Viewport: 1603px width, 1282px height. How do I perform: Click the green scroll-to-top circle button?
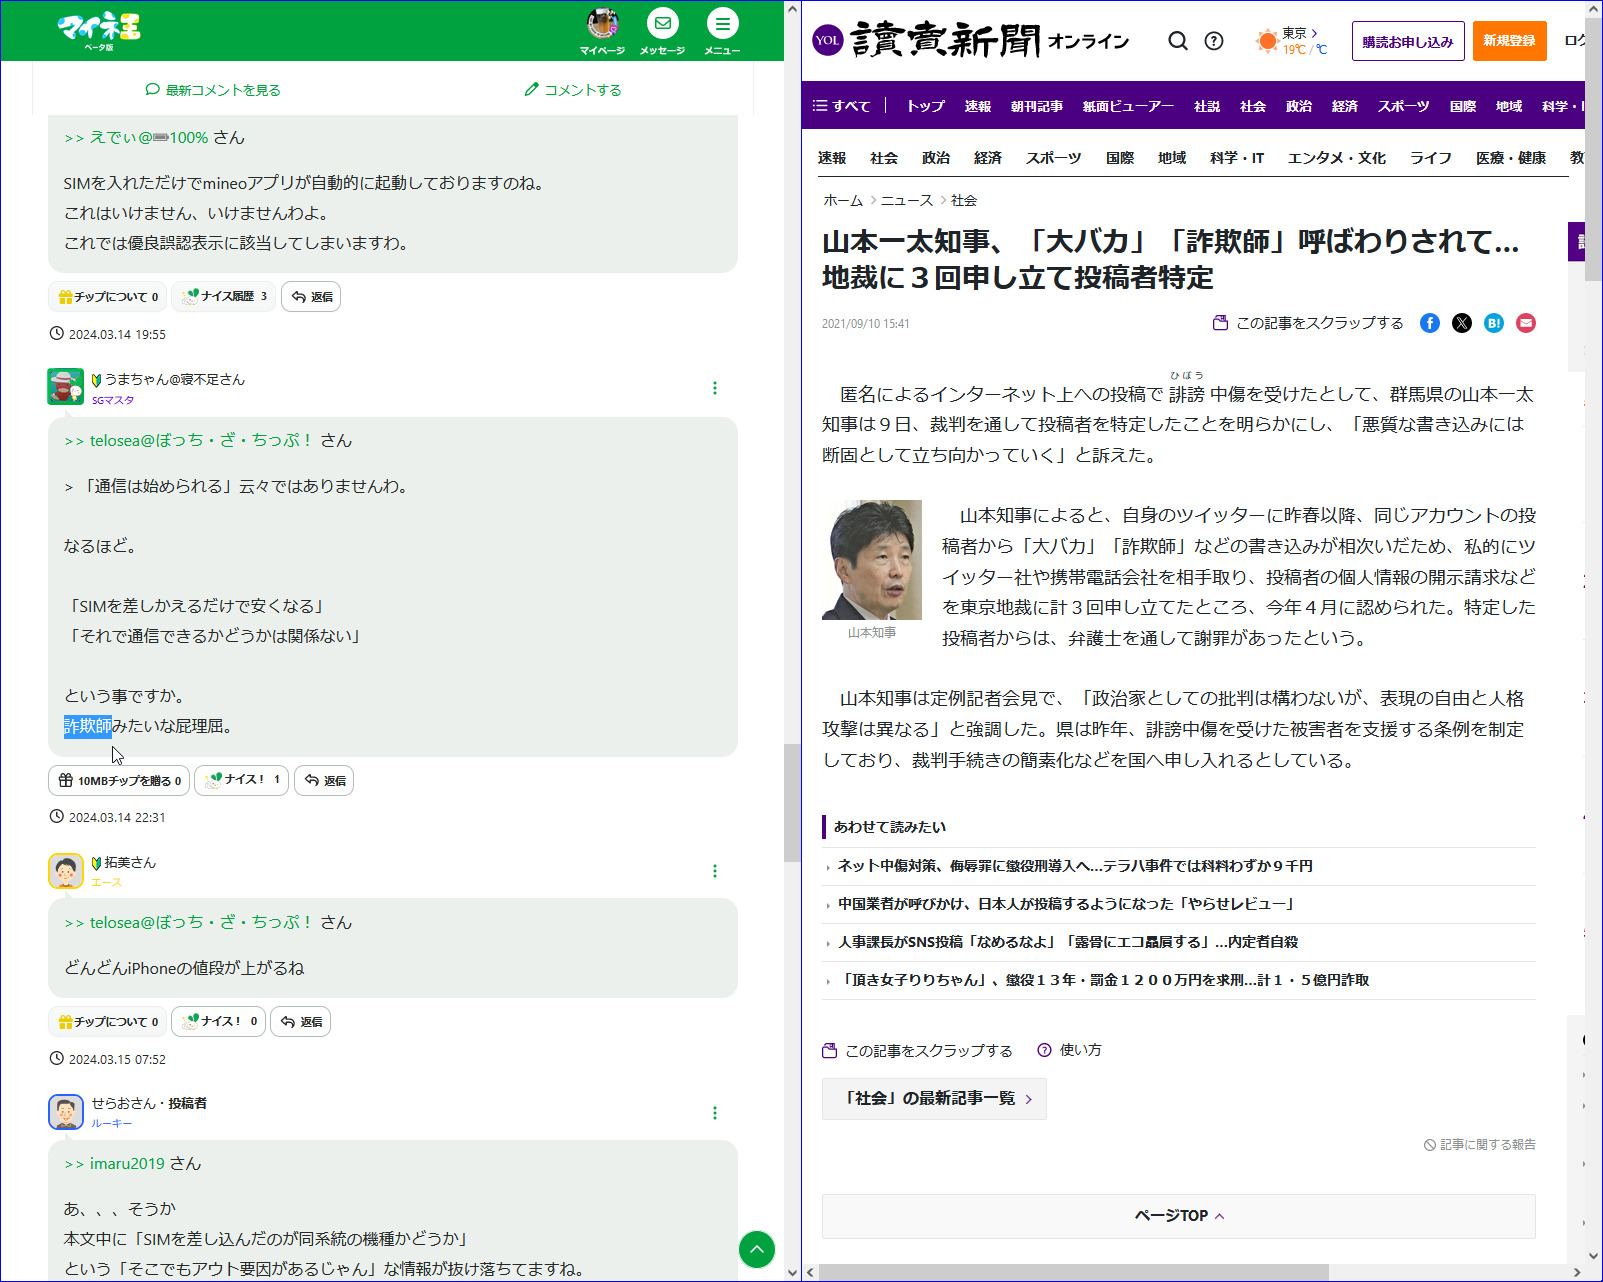pyautogui.click(x=757, y=1249)
